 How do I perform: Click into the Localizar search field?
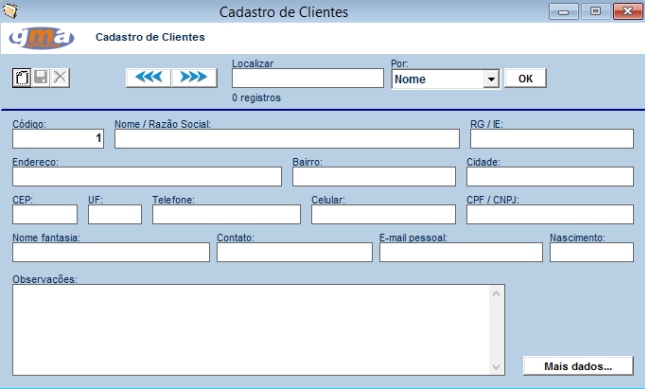tap(308, 78)
